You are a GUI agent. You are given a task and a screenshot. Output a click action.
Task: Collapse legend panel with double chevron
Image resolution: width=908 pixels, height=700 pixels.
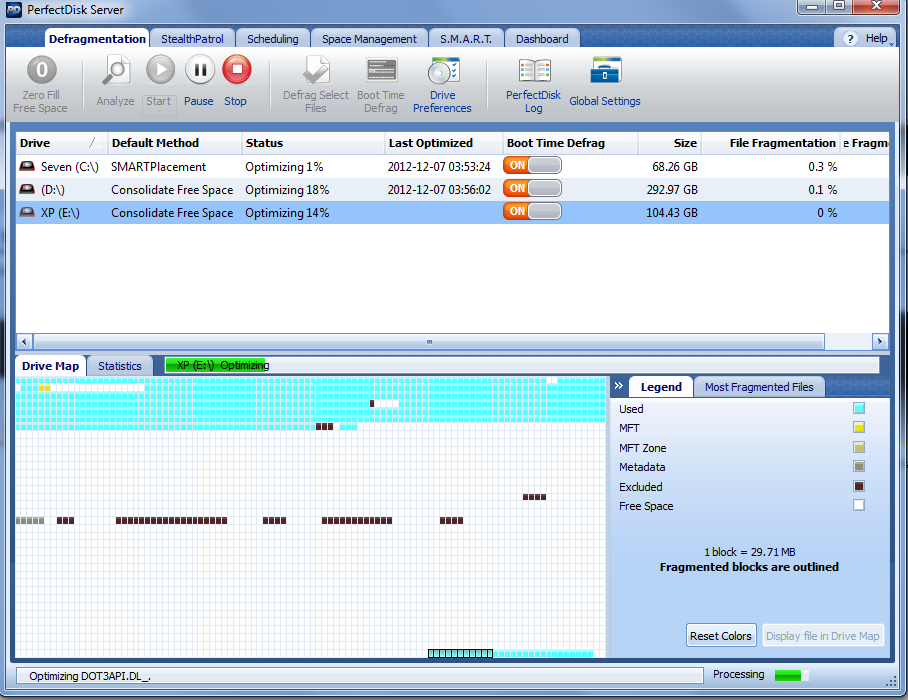click(619, 386)
